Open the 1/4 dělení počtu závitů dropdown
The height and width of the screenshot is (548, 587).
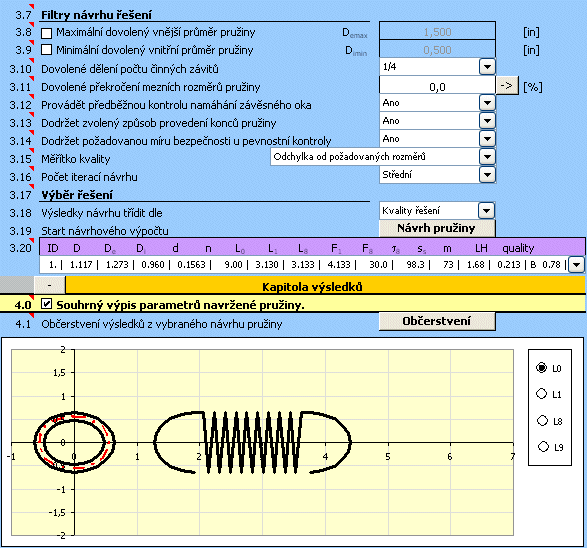pyautogui.click(x=487, y=67)
